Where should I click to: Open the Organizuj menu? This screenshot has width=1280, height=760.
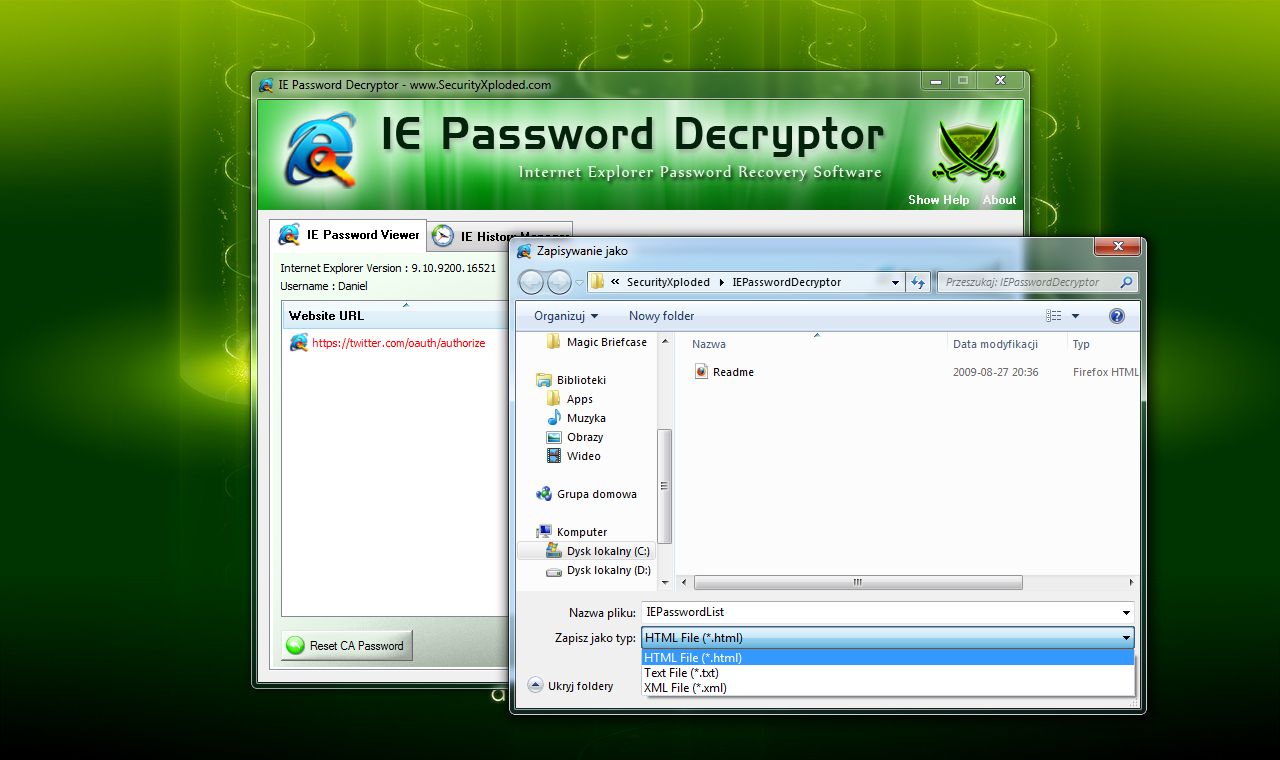[x=566, y=316]
